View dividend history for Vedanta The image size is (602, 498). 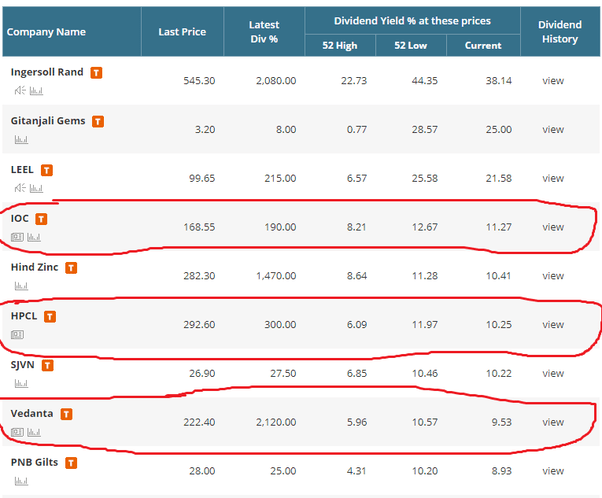coord(553,422)
